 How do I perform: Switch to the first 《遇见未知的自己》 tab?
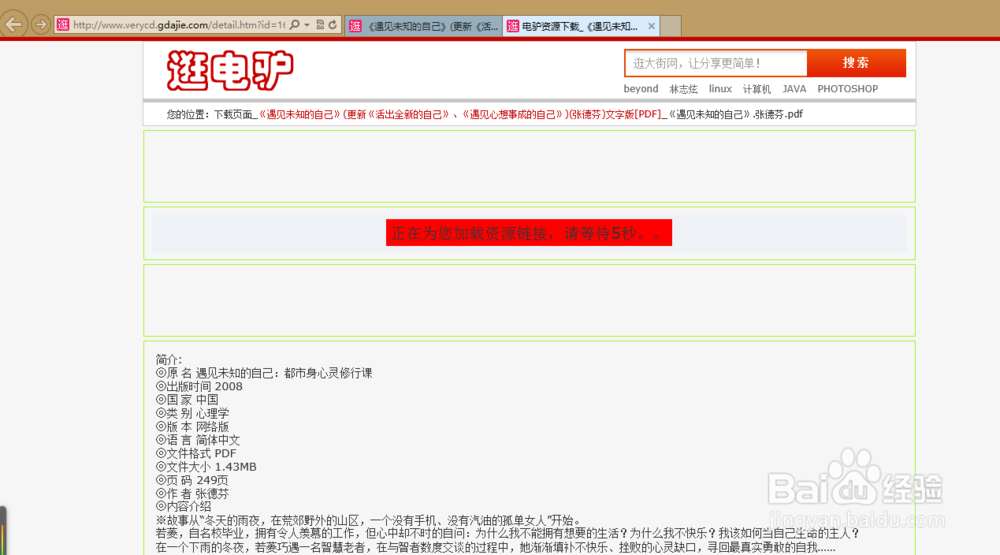coord(424,26)
